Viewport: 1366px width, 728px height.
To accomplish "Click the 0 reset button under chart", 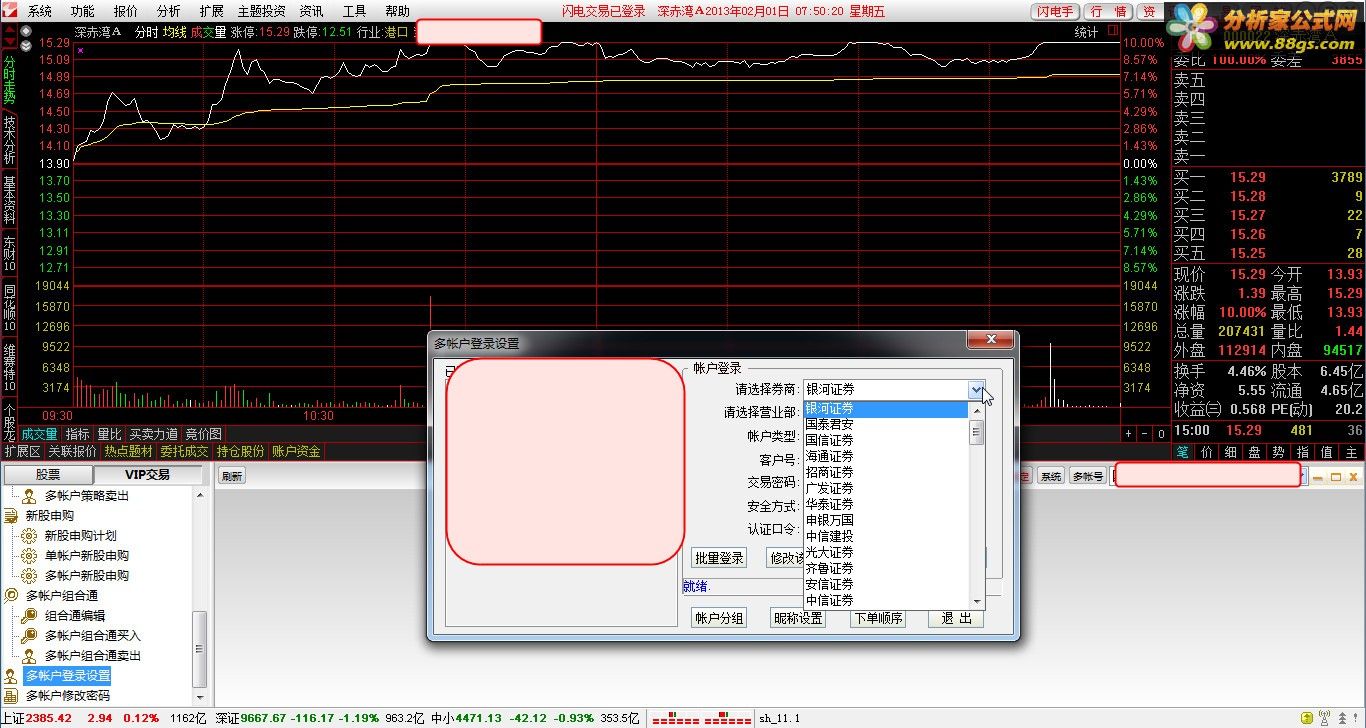I will point(1161,434).
